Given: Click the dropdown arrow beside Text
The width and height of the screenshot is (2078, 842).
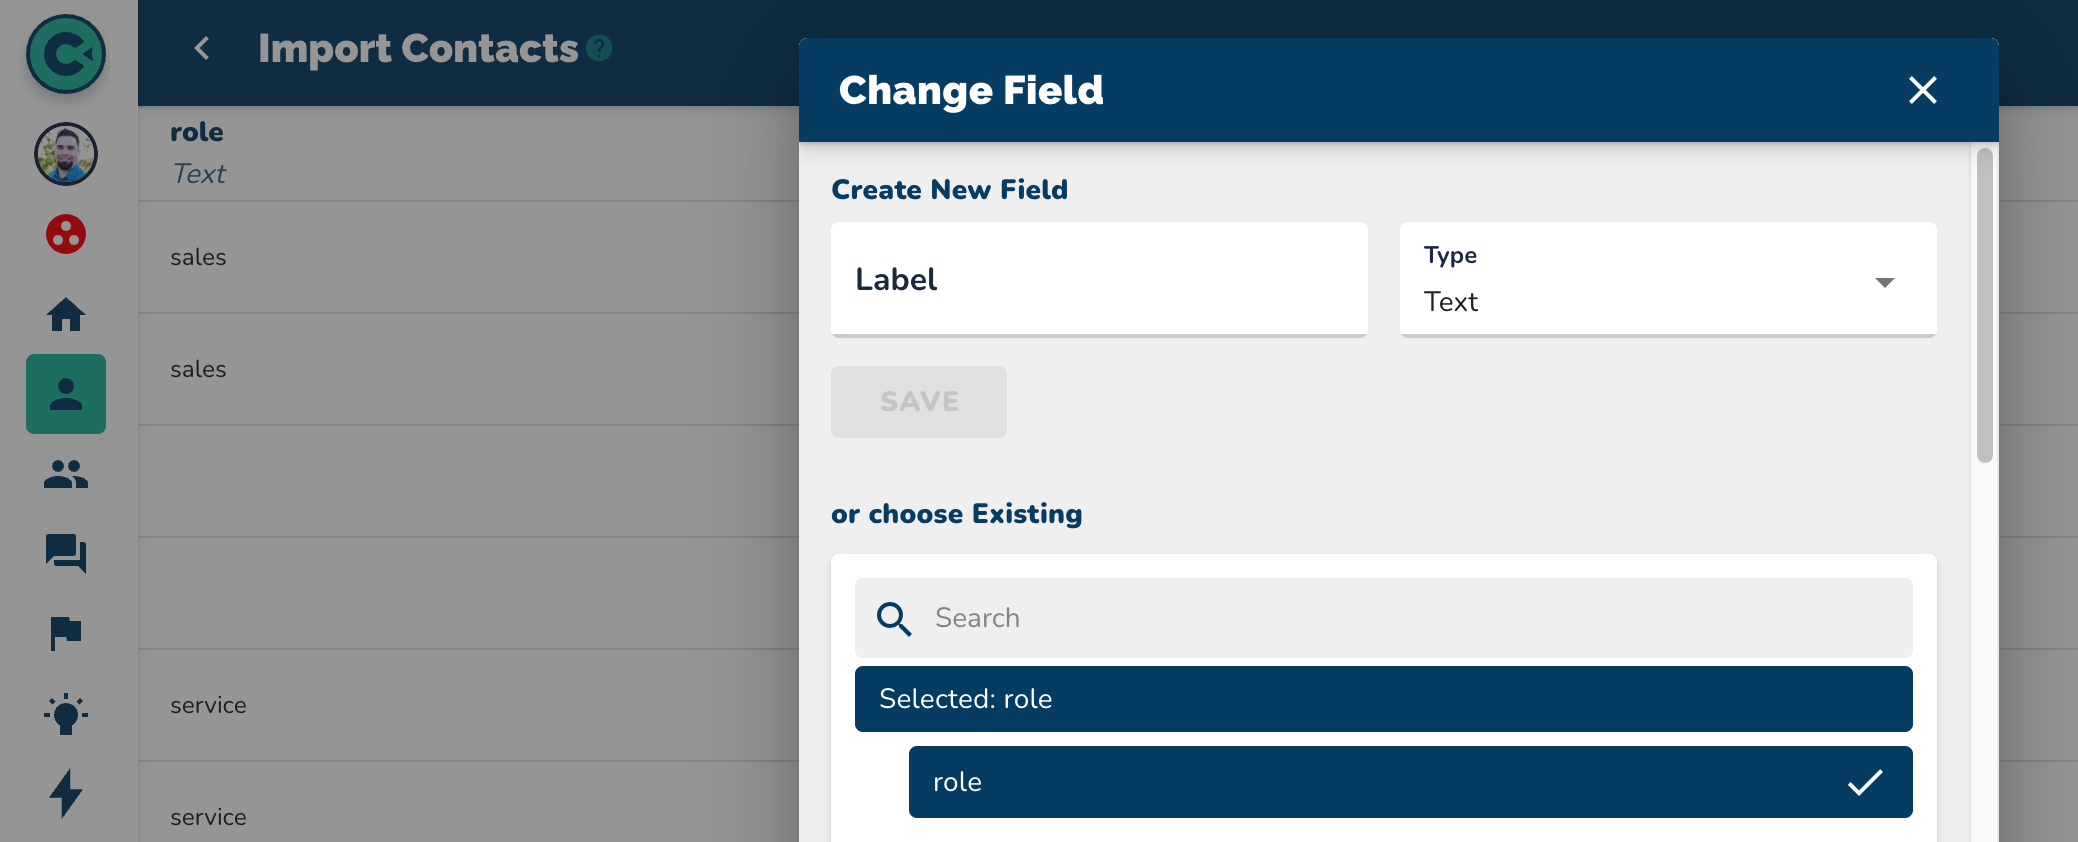Looking at the screenshot, I should click(1884, 283).
